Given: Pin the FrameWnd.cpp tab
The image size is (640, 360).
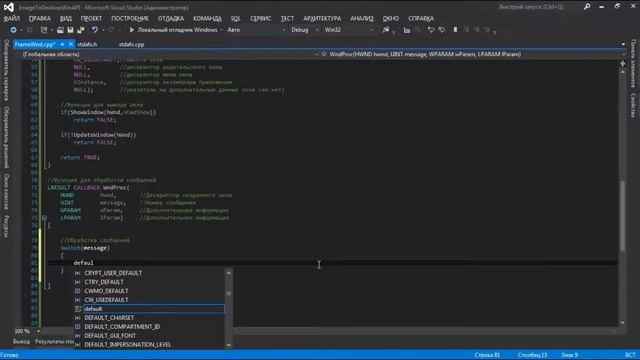Looking at the screenshot, I should point(62,44).
